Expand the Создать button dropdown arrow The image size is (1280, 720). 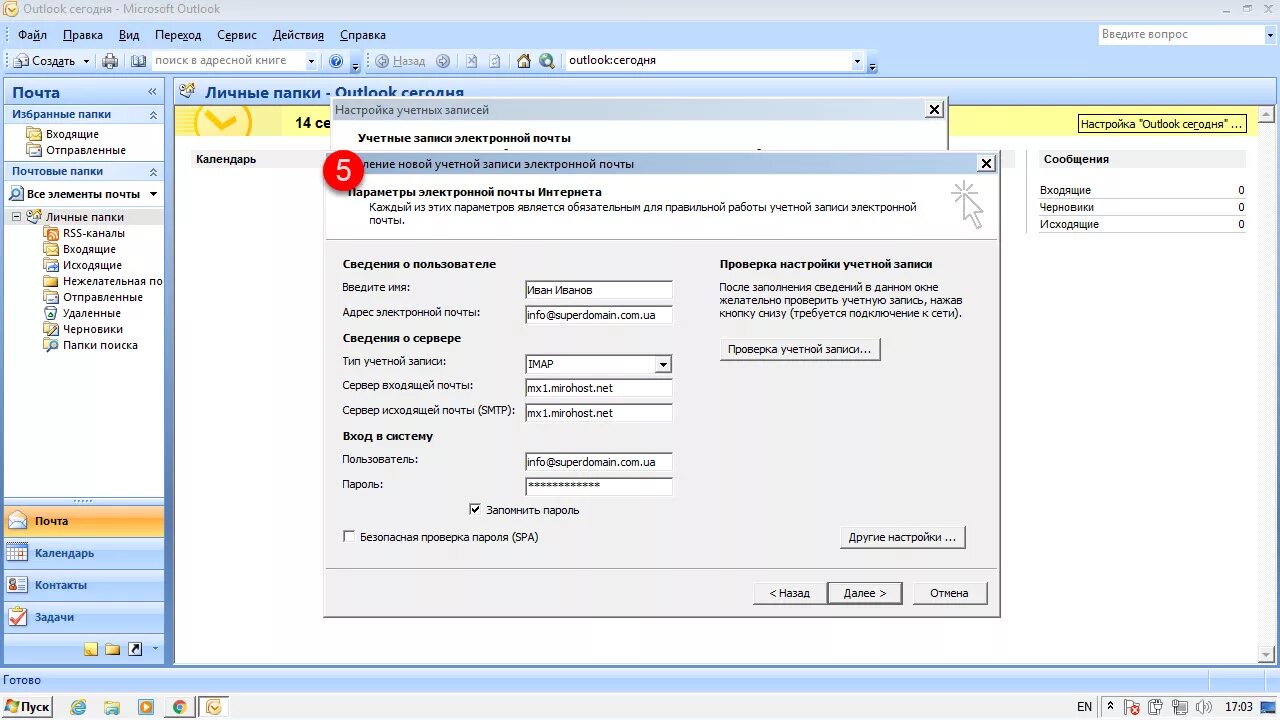pos(86,61)
